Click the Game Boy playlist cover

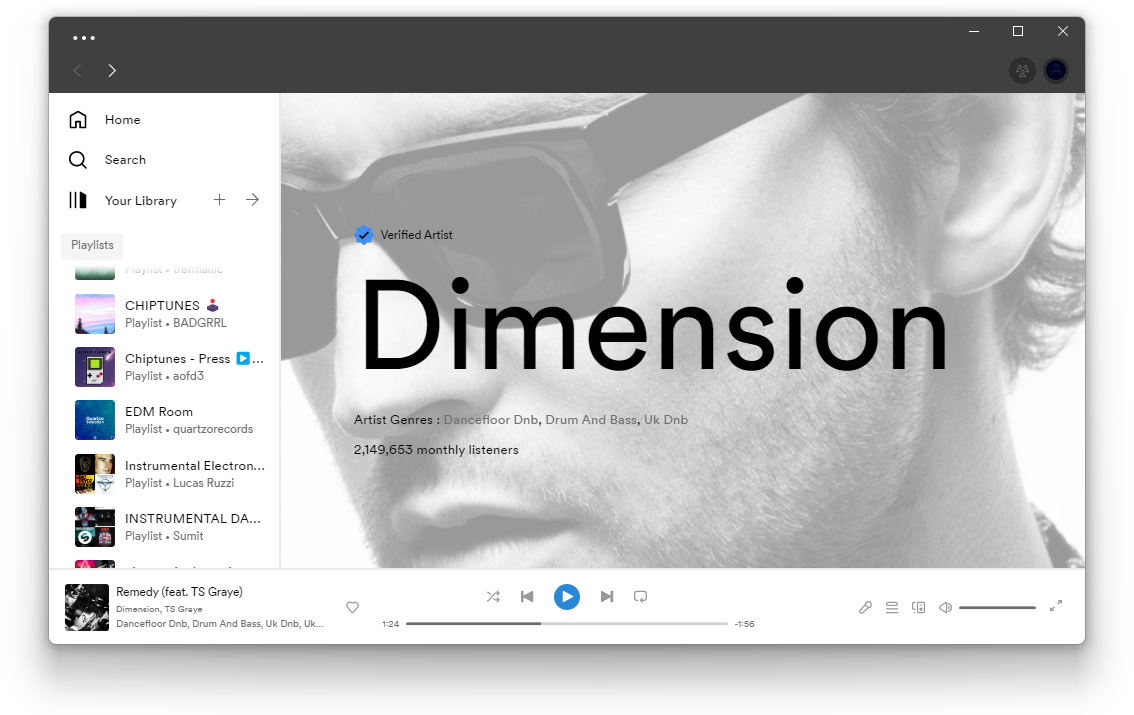tap(95, 367)
